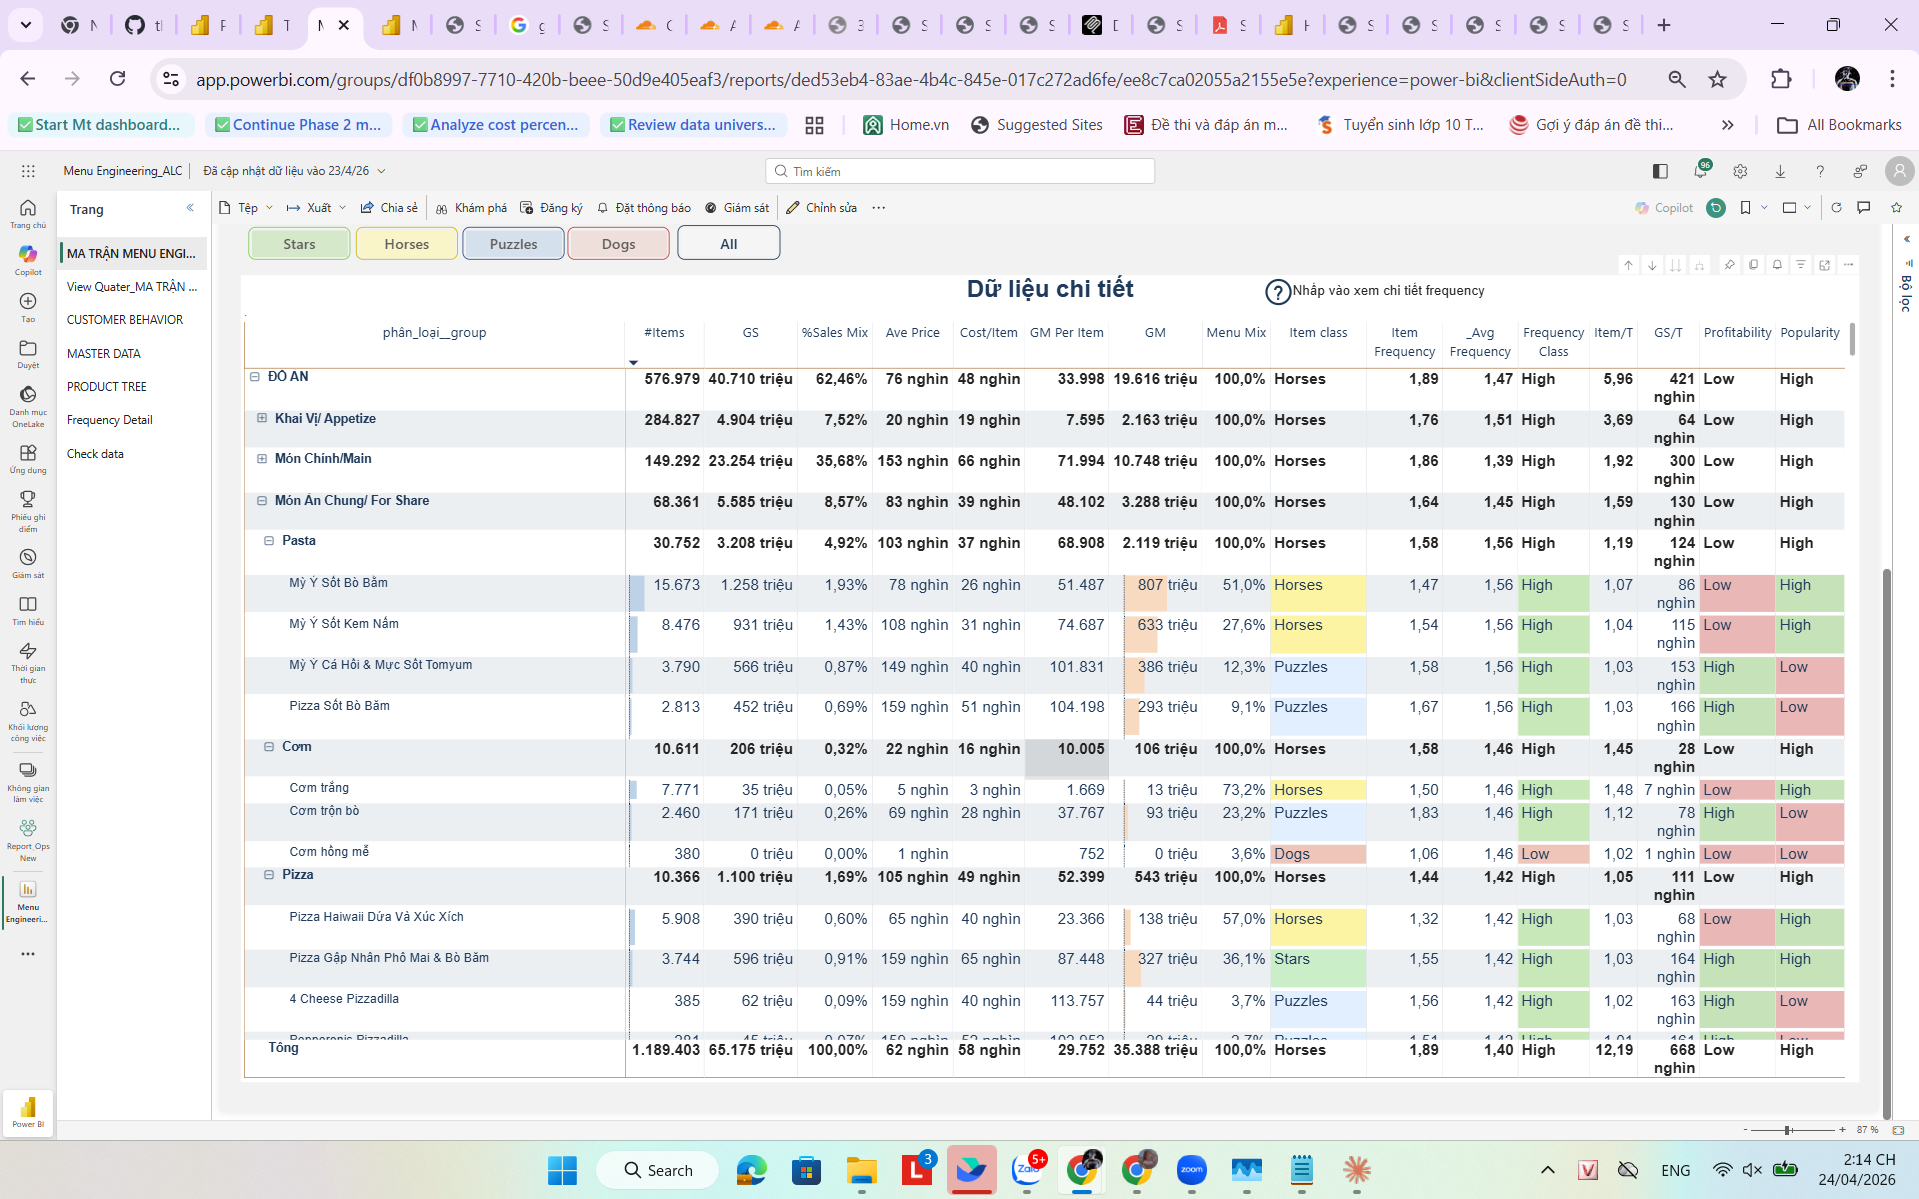
Task: Open the Tệp dropdown menu
Action: (246, 208)
